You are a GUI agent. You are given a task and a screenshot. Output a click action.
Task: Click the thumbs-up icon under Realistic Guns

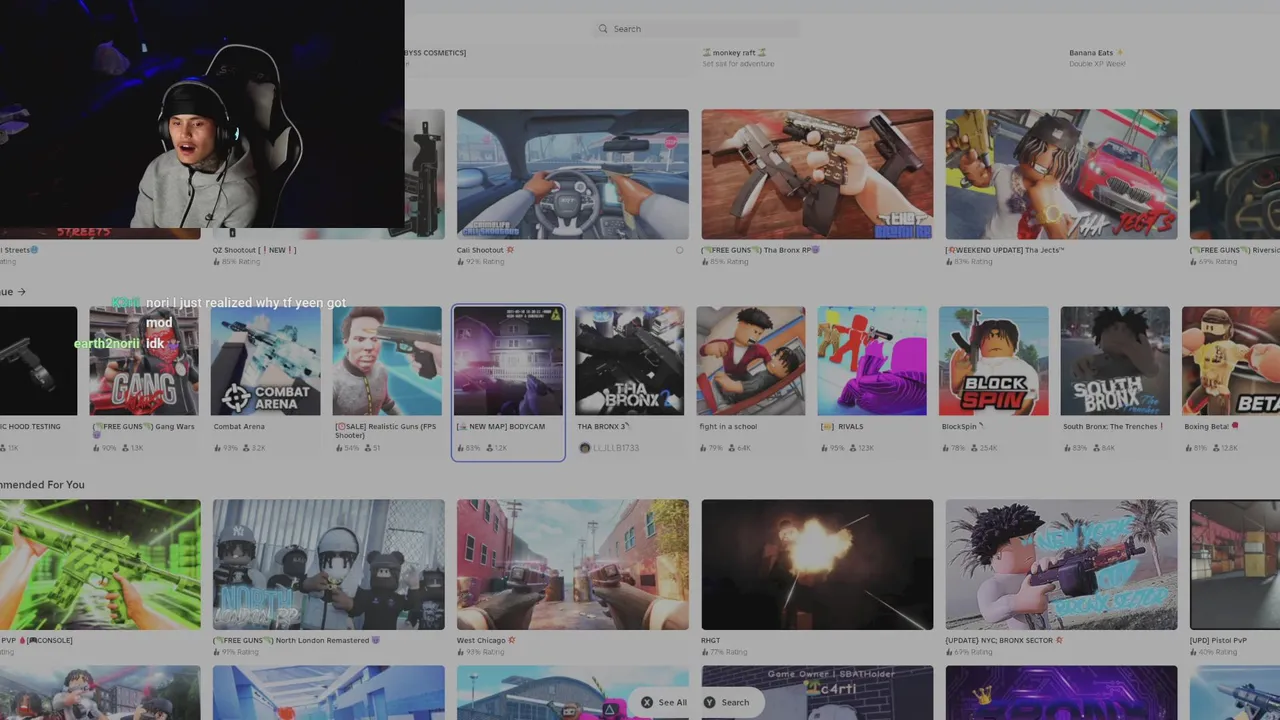point(339,448)
